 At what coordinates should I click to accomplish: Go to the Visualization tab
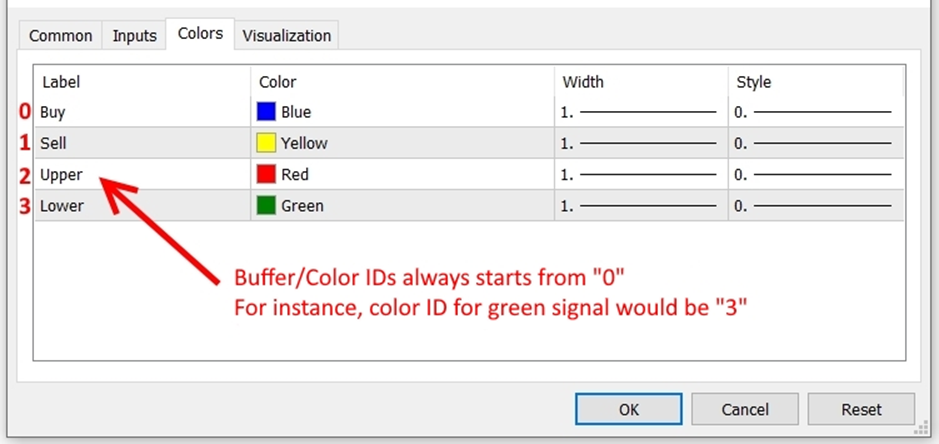(286, 36)
